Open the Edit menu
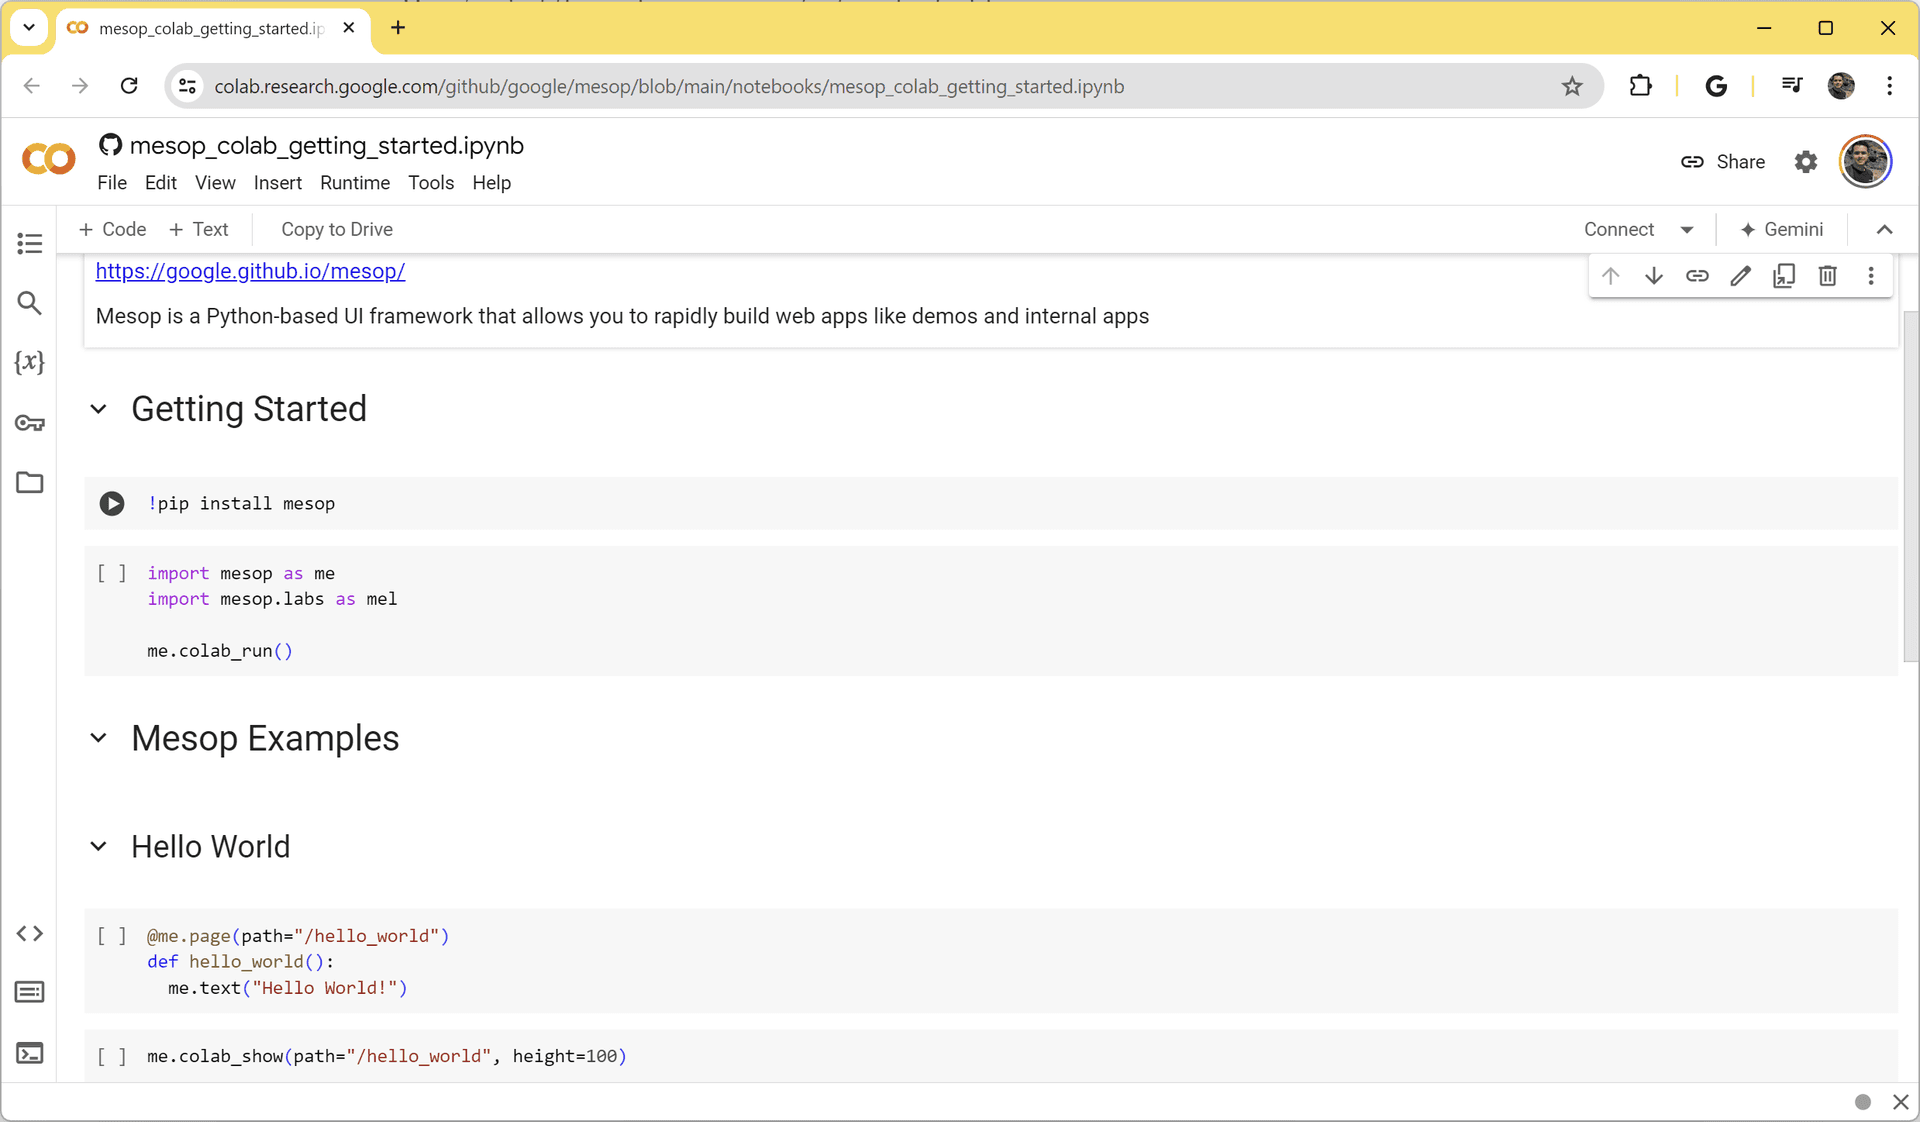1920x1122 pixels. click(x=160, y=183)
